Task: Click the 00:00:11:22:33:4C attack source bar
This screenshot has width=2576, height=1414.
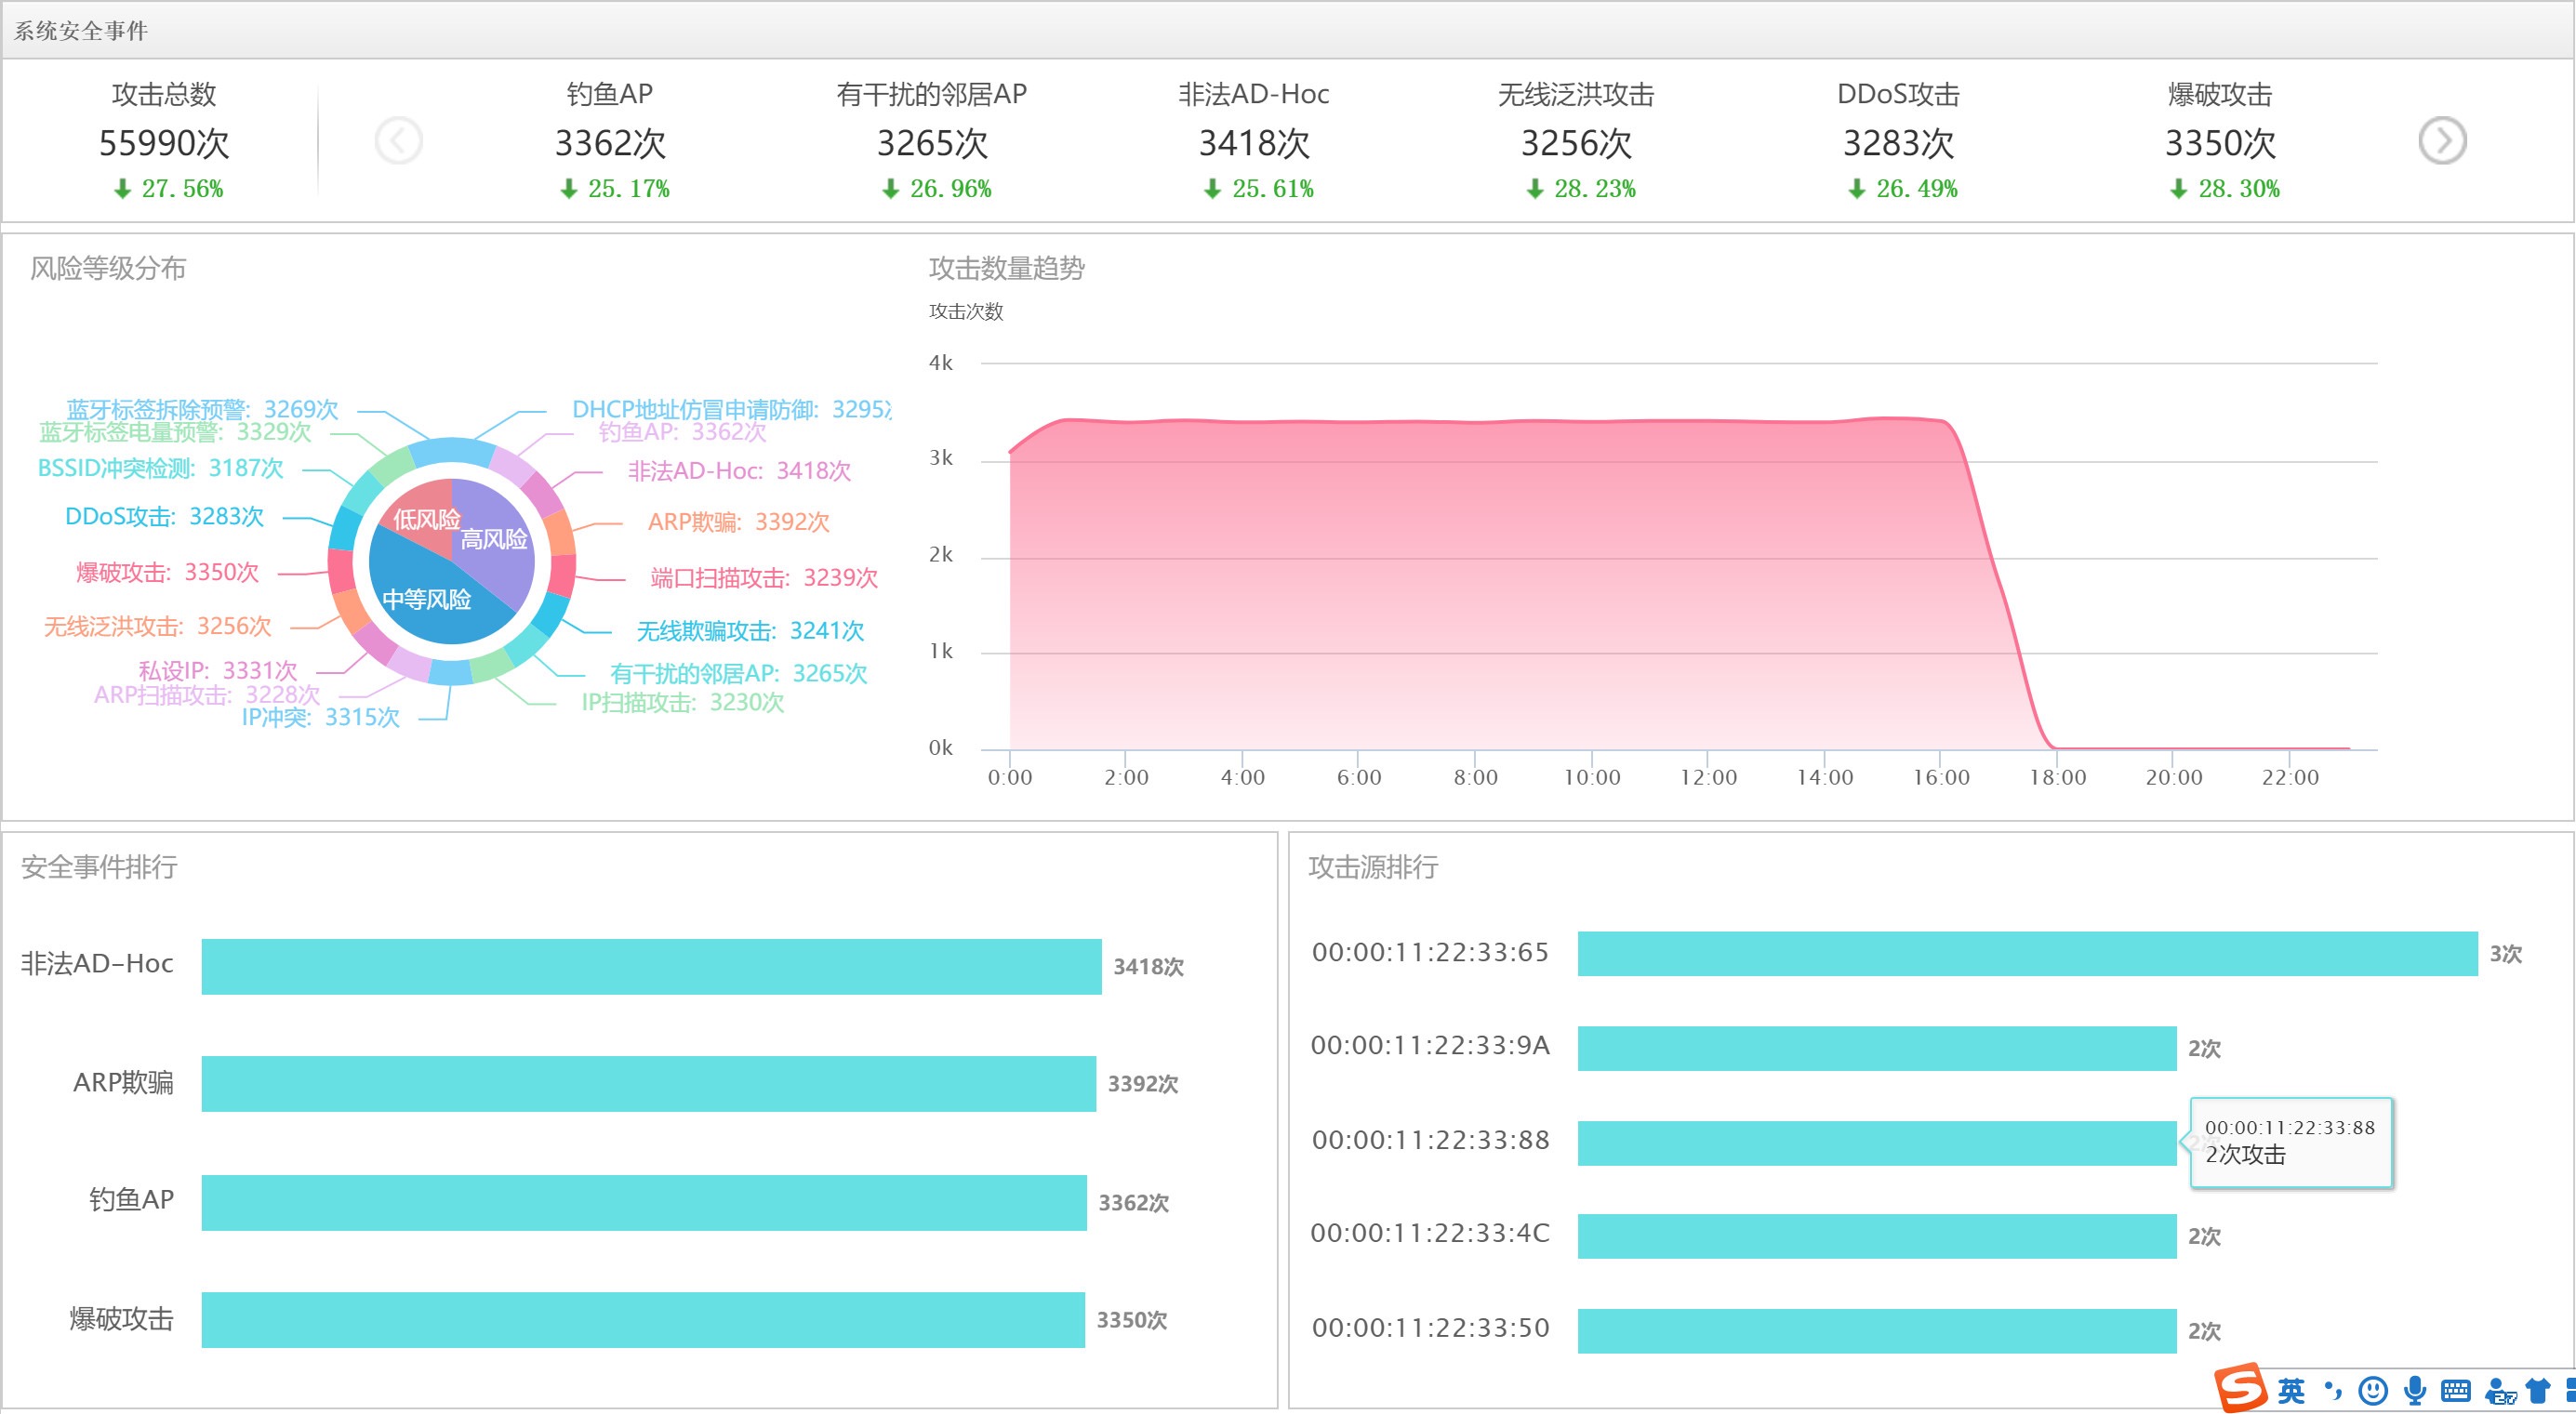Action: point(1877,1236)
